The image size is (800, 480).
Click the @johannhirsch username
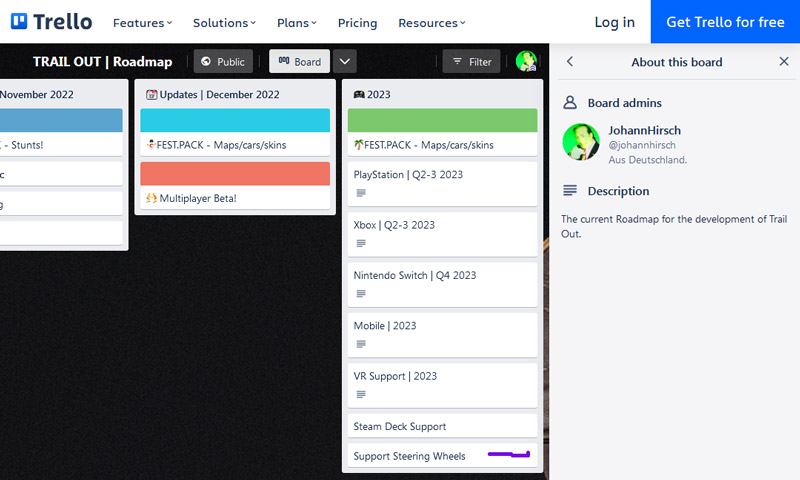[x=642, y=145]
